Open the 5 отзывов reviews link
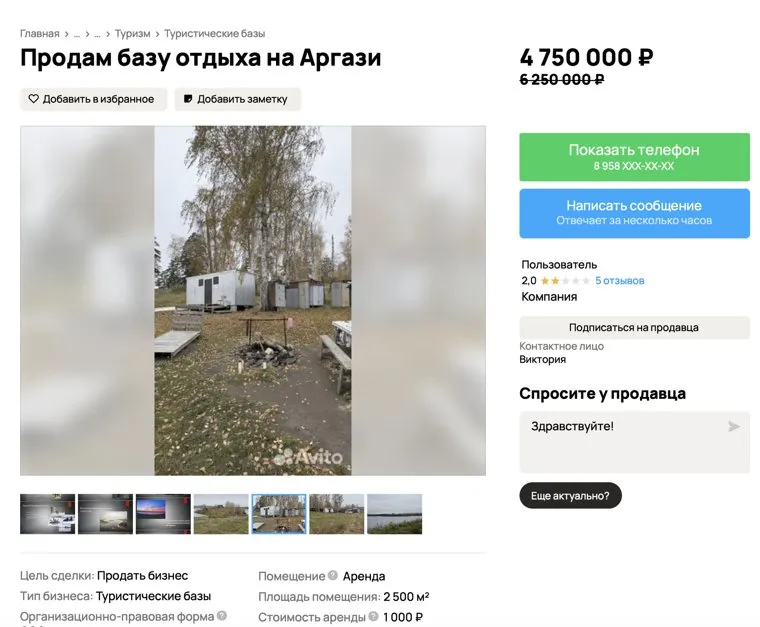Image resolution: width=760 pixels, height=627 pixels. (x=619, y=281)
